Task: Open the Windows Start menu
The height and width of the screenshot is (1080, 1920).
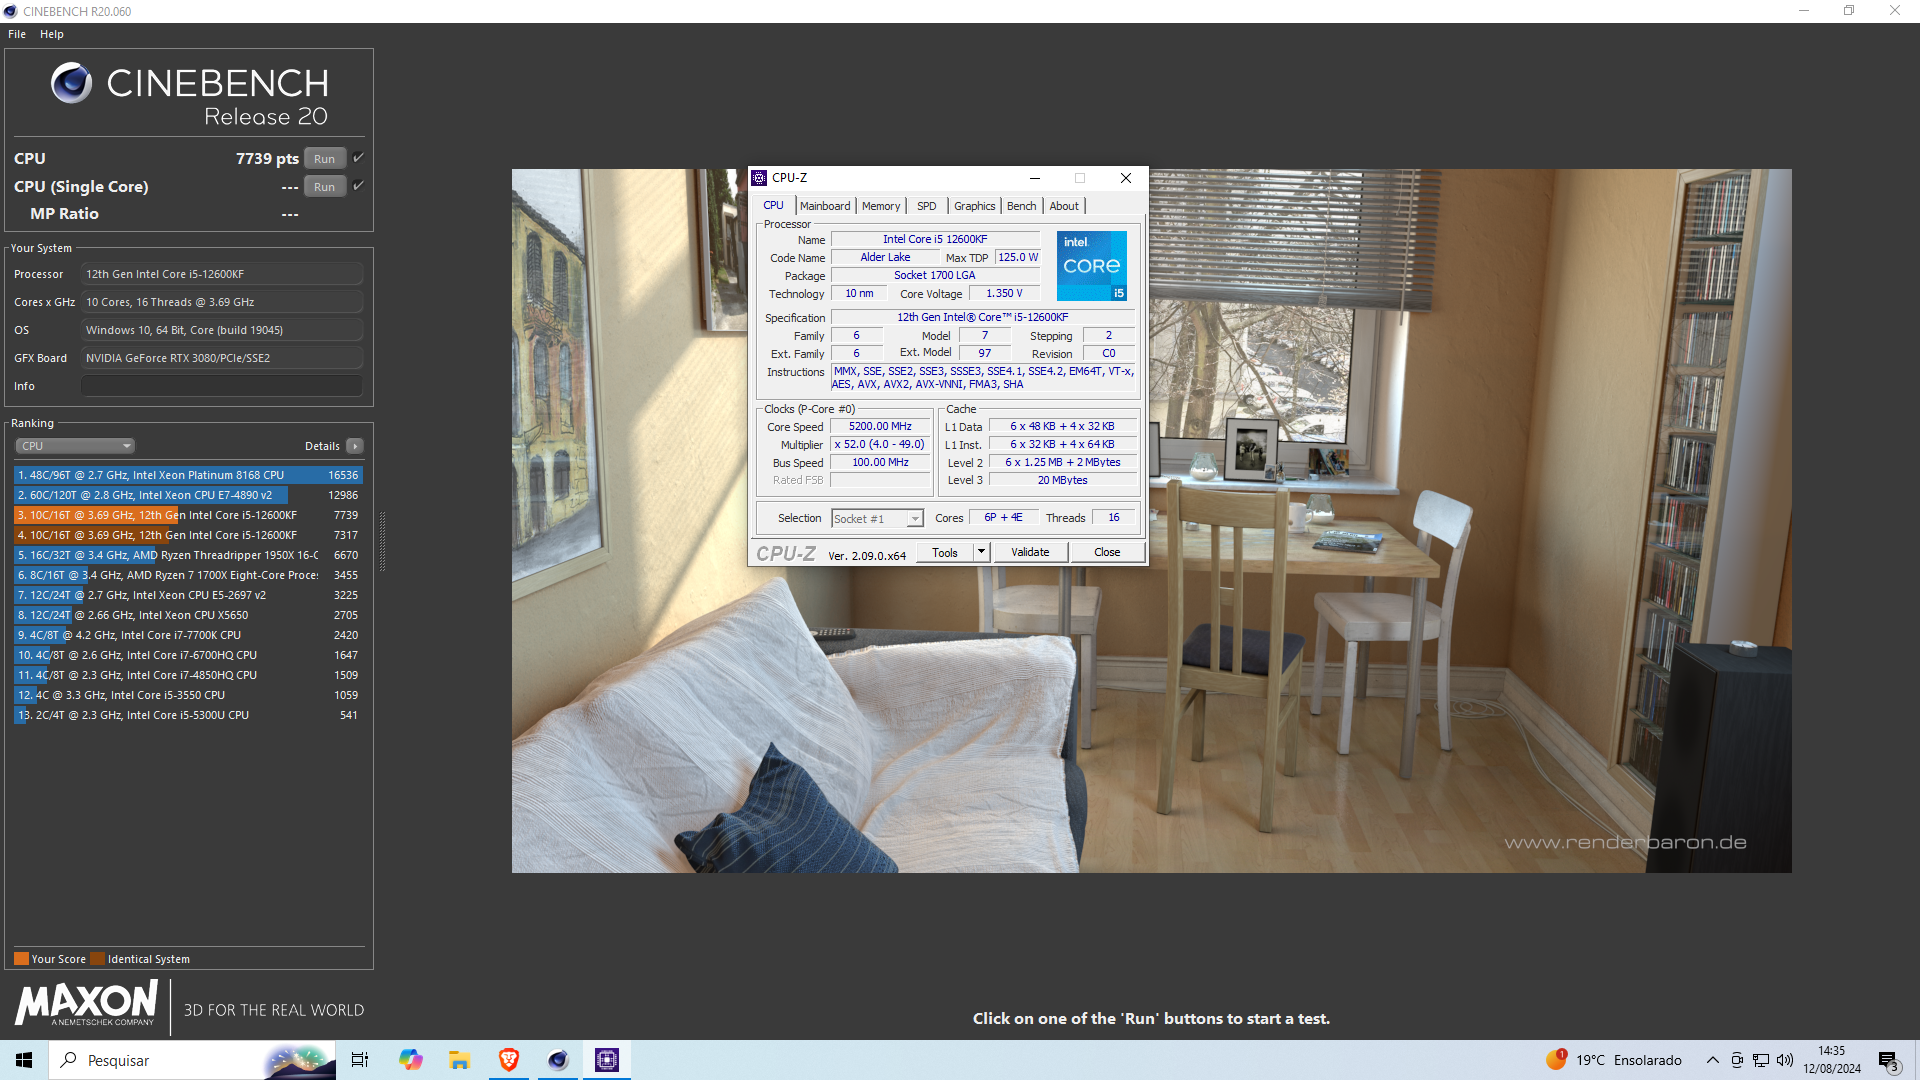Action: click(24, 1060)
